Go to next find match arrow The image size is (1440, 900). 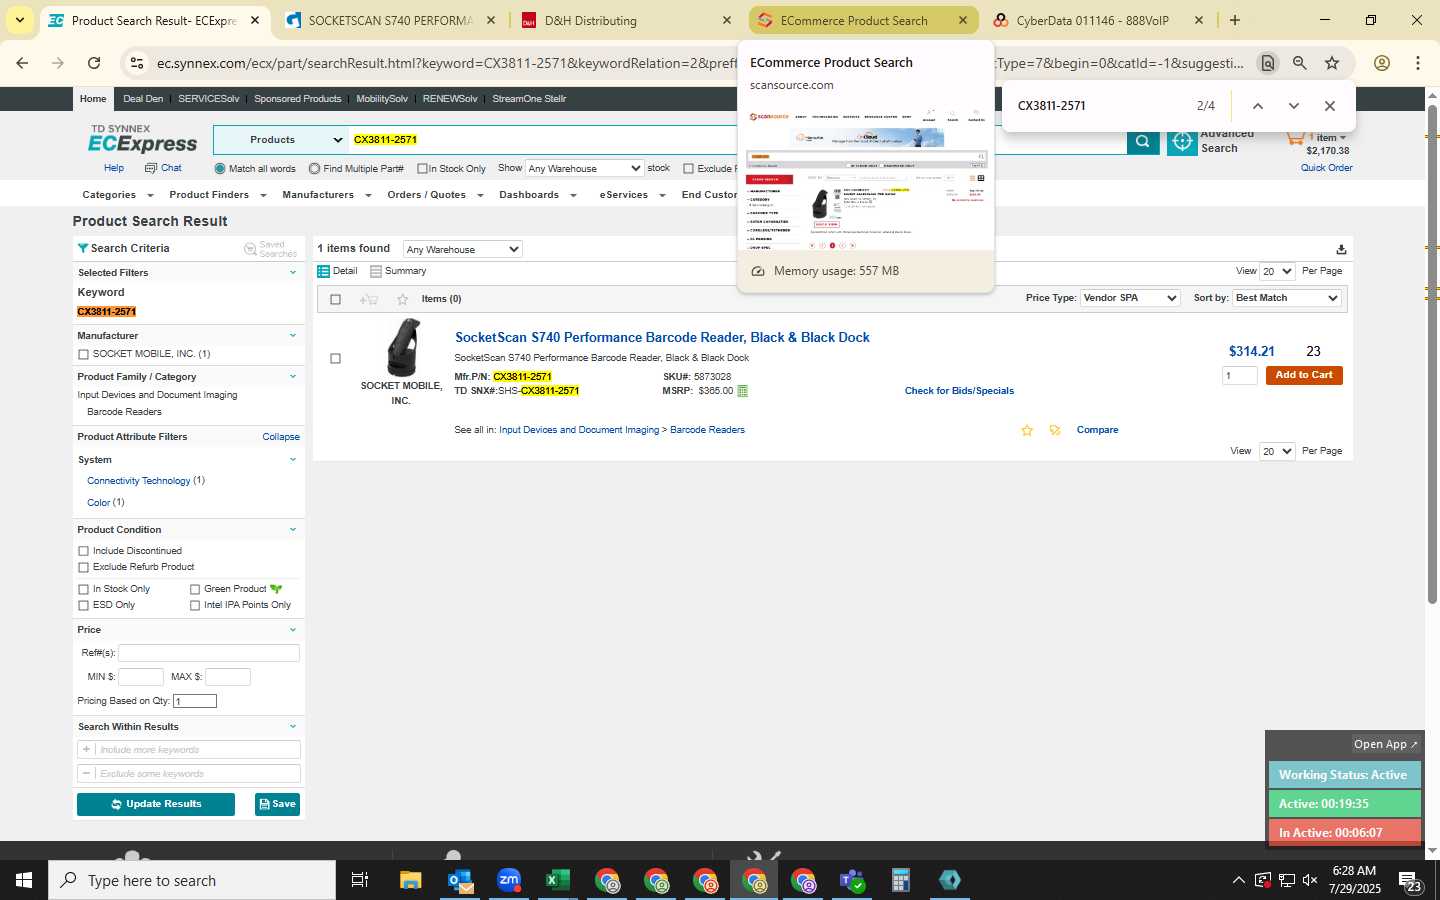pos(1294,106)
